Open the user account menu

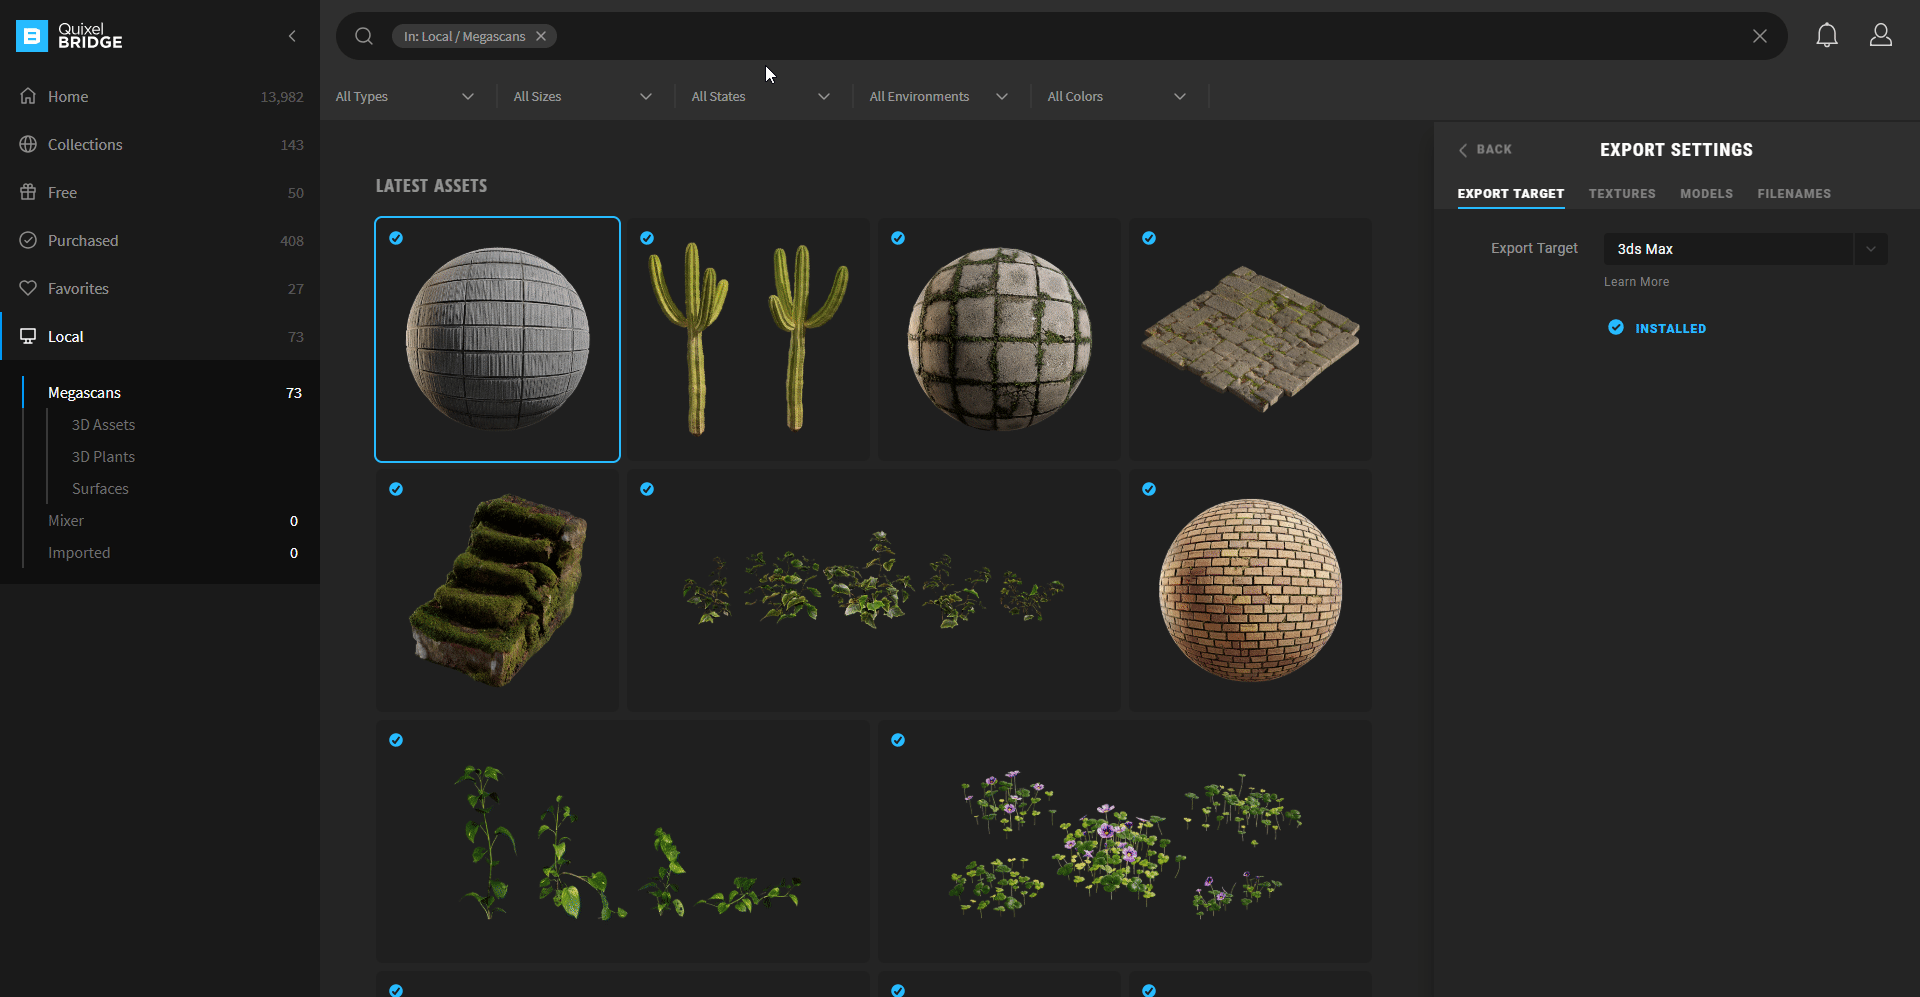pyautogui.click(x=1881, y=35)
